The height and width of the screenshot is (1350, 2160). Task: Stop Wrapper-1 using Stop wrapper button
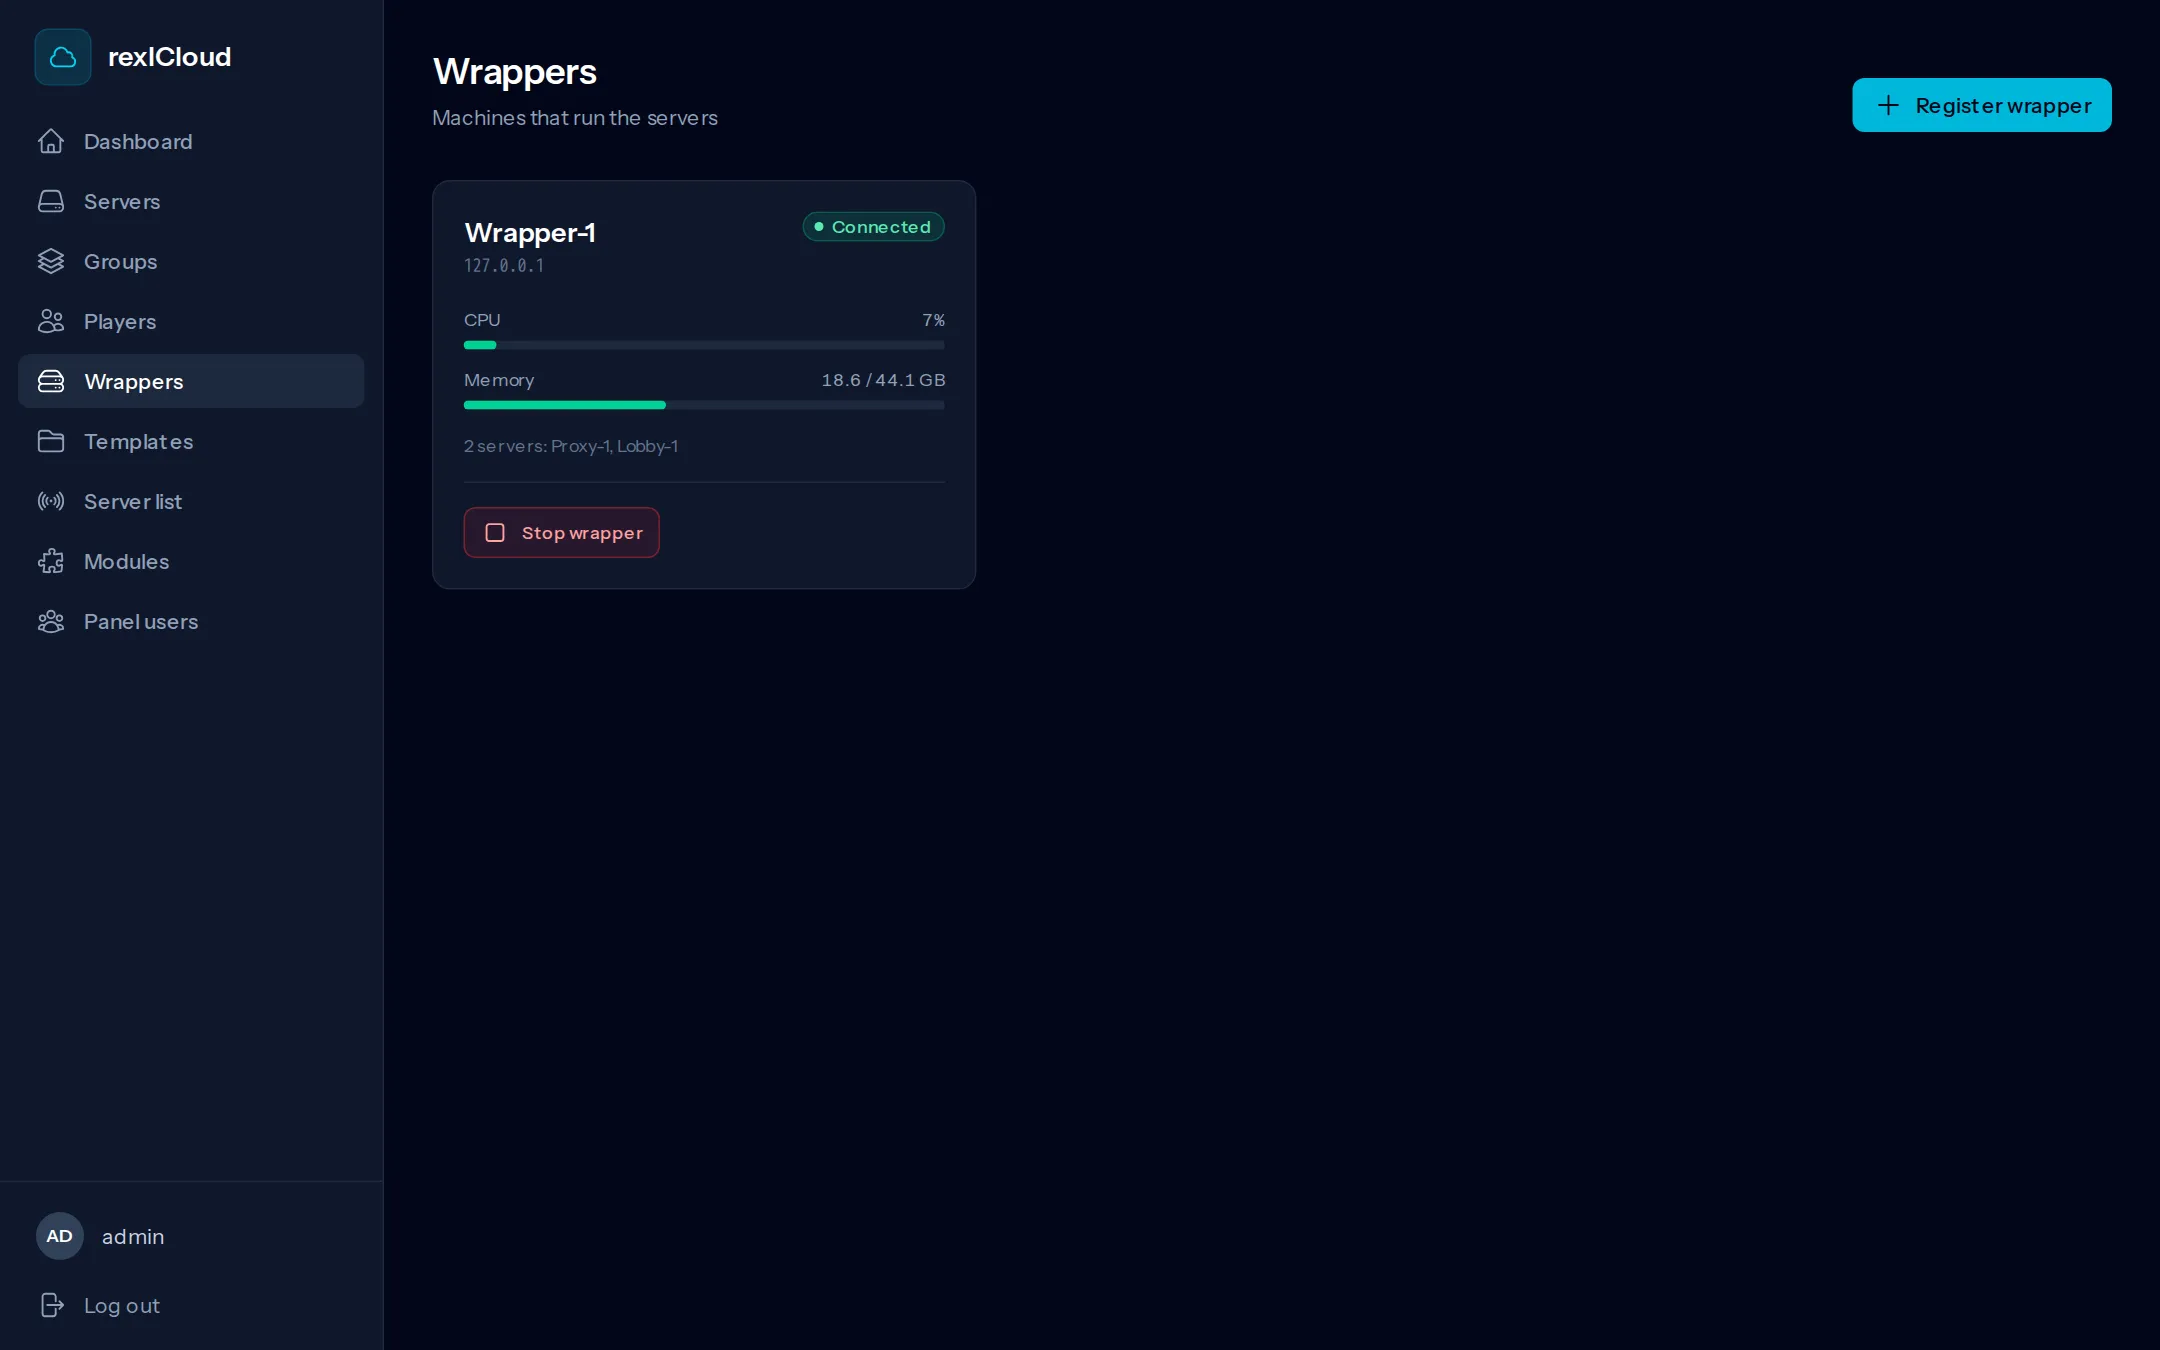point(561,533)
